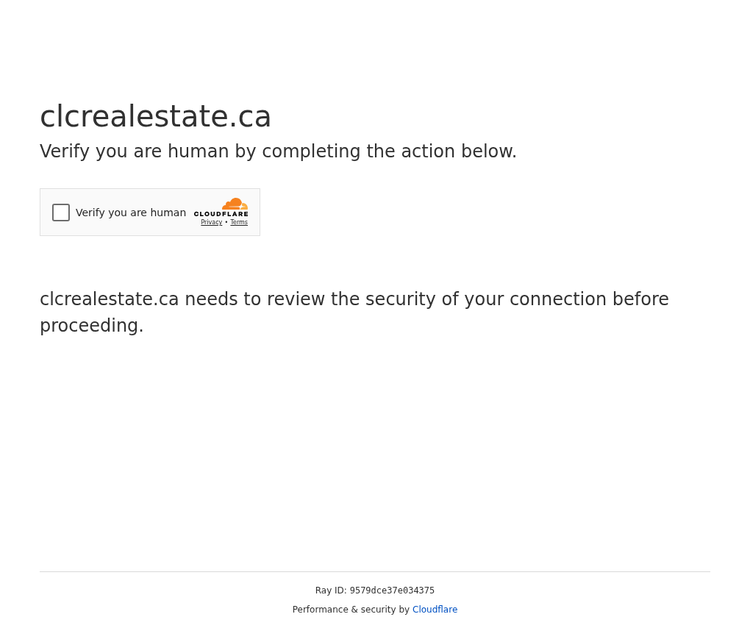Viewport: 750px width, 628px height.
Task: Click the clcrealestate.ca page heading
Action: pos(155,116)
